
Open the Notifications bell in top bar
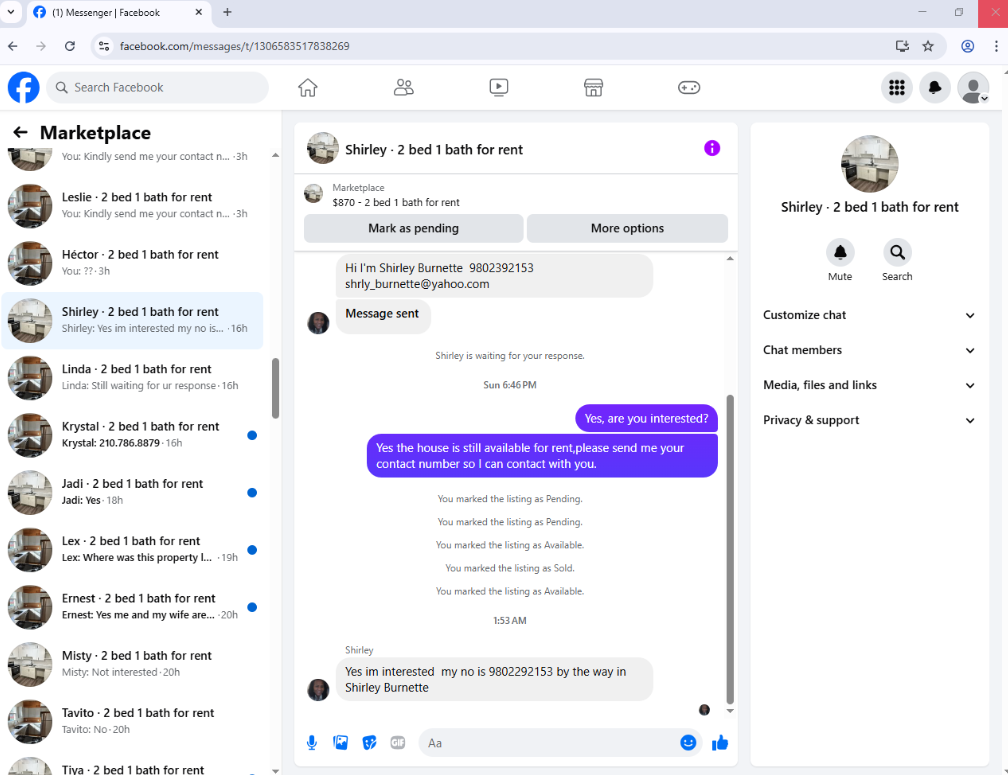[x=935, y=87]
